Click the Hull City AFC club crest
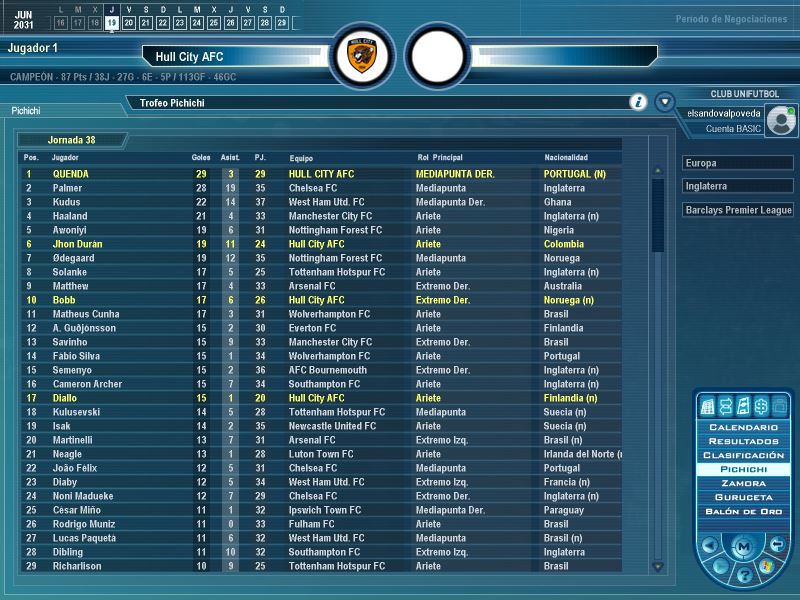Viewport: 800px width, 600px height. 354,57
